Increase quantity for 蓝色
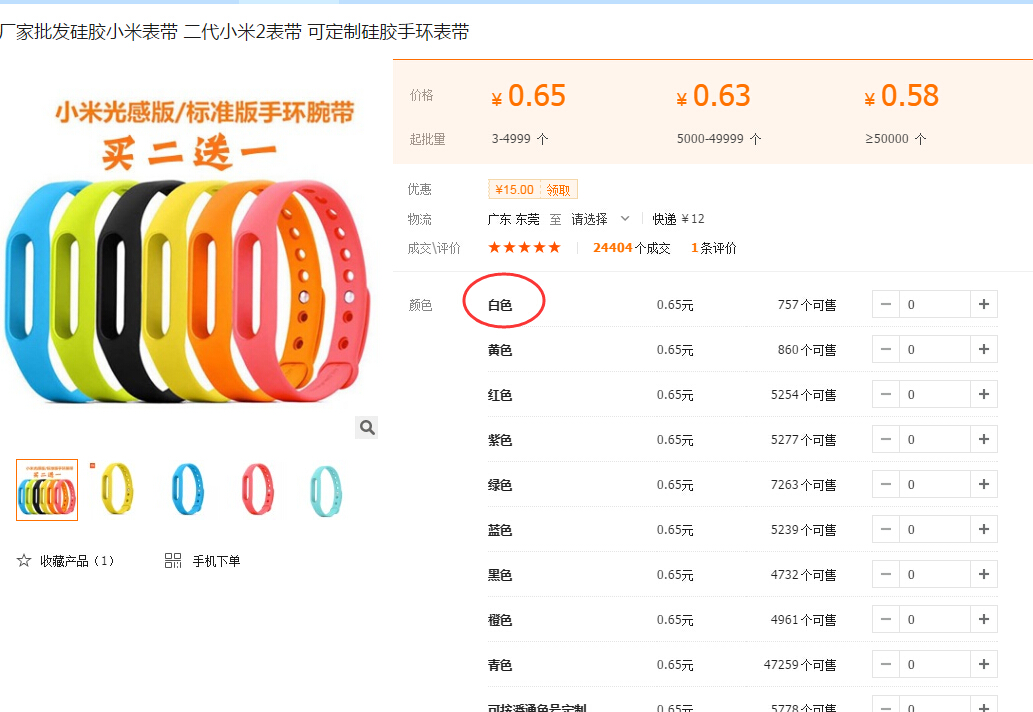 coord(984,529)
